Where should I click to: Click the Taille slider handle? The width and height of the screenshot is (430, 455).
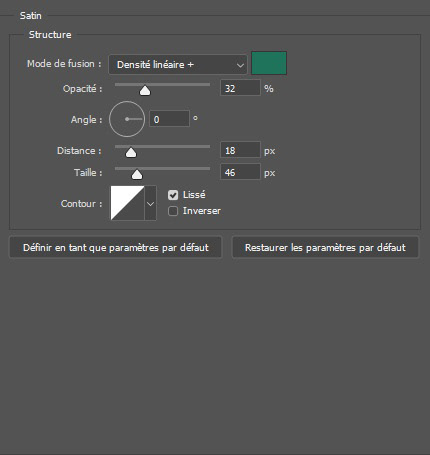137,174
